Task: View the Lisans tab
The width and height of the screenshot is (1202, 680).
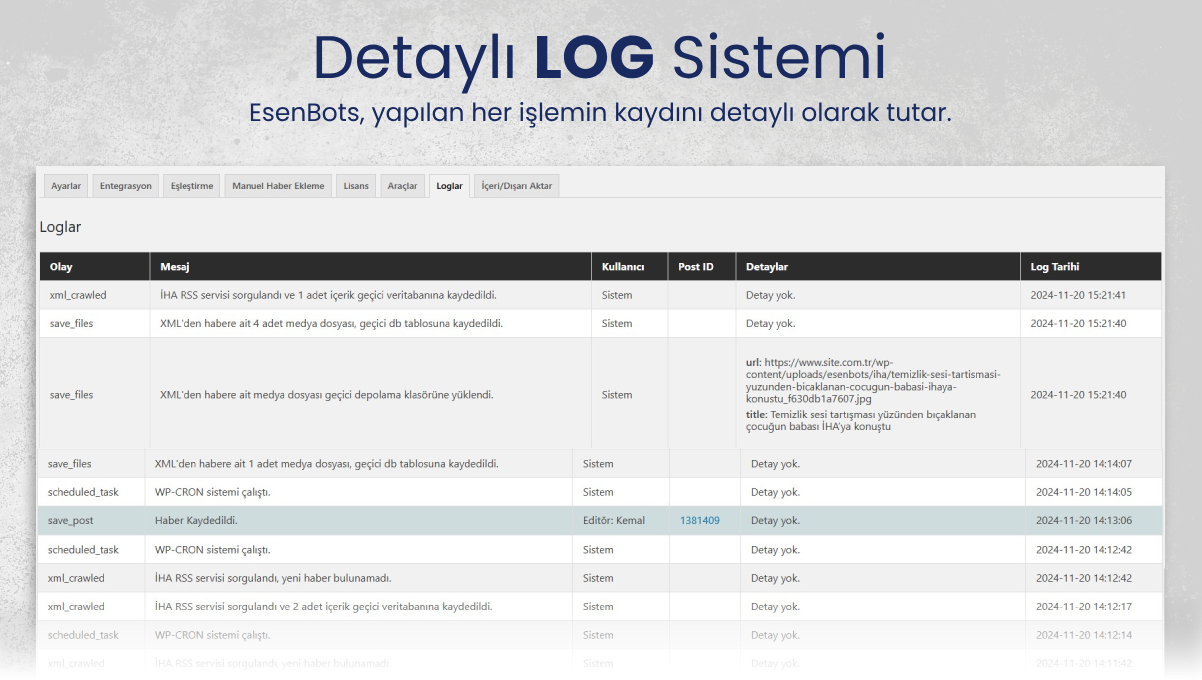Action: tap(355, 185)
